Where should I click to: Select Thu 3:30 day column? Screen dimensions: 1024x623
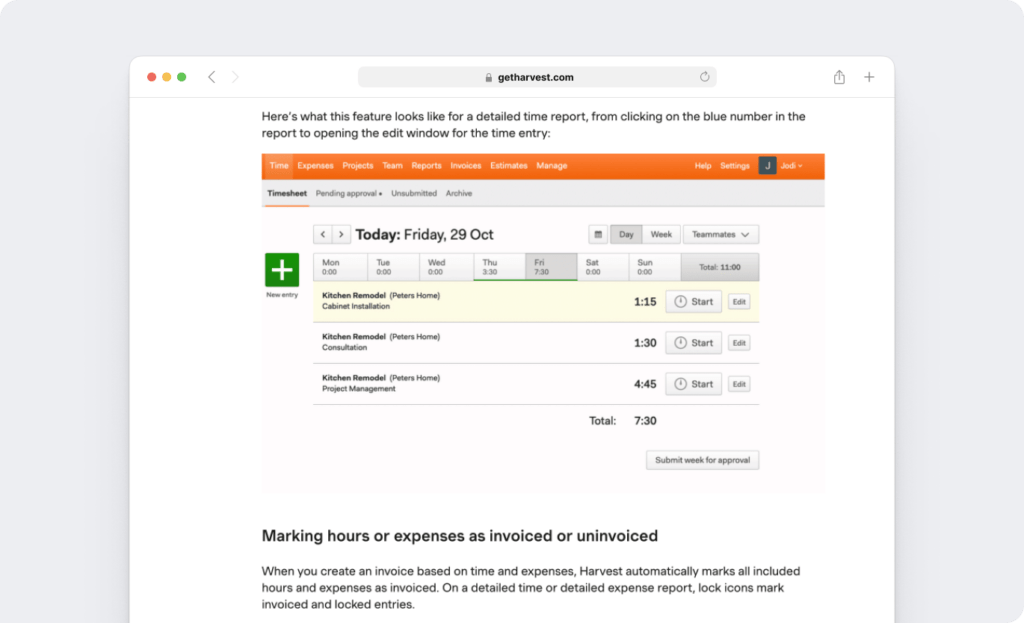pos(499,267)
